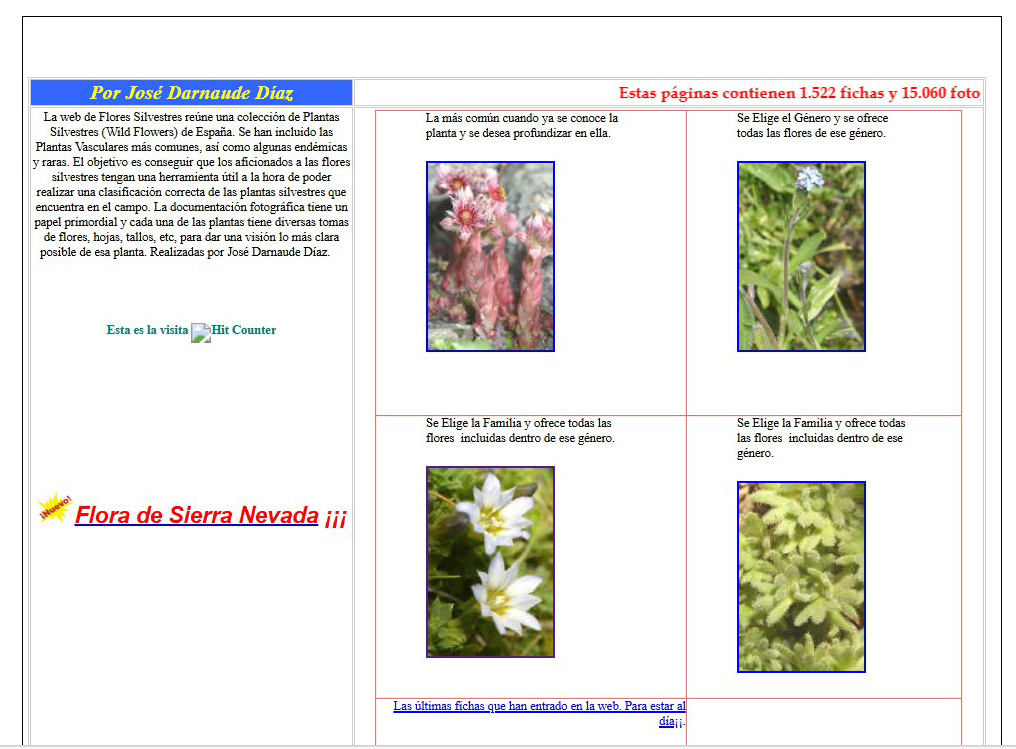Viewport: 1016px width, 749px height.
Task: Click the 'La más común' caption text
Action: pyautogui.click(x=521, y=125)
